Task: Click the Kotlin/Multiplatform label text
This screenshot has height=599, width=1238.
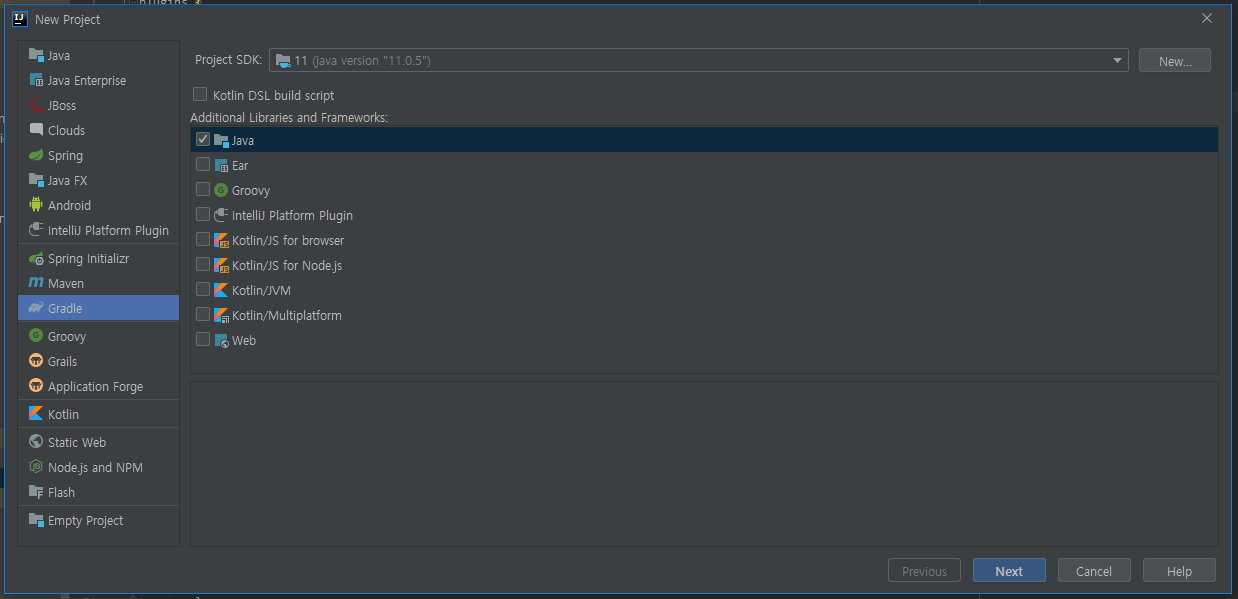Action: (287, 315)
